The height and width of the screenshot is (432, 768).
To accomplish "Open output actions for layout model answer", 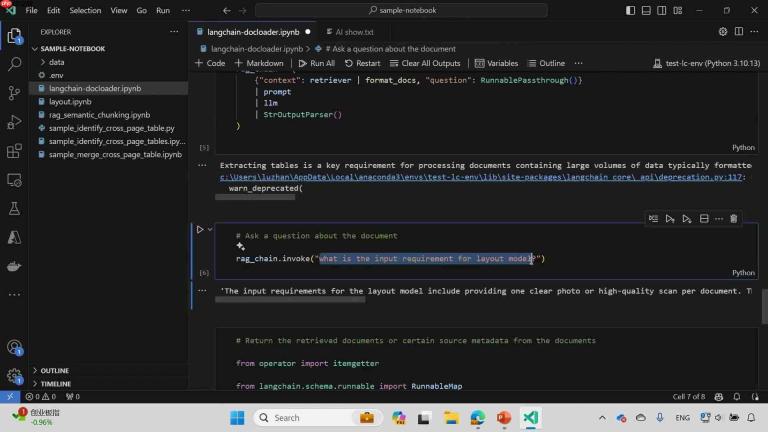I will click(x=202, y=291).
